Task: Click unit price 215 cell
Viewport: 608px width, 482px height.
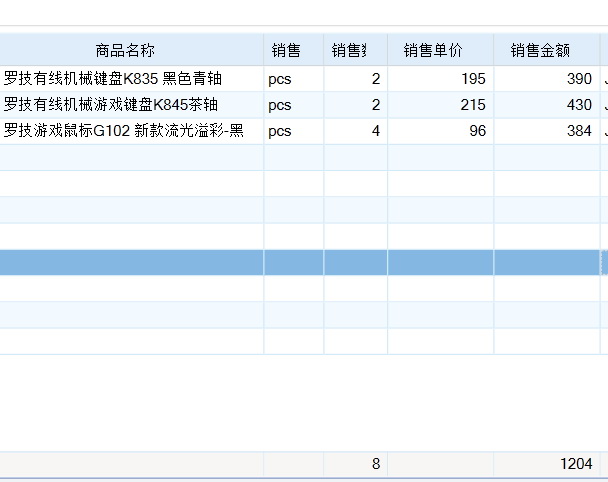Action: tap(440, 105)
